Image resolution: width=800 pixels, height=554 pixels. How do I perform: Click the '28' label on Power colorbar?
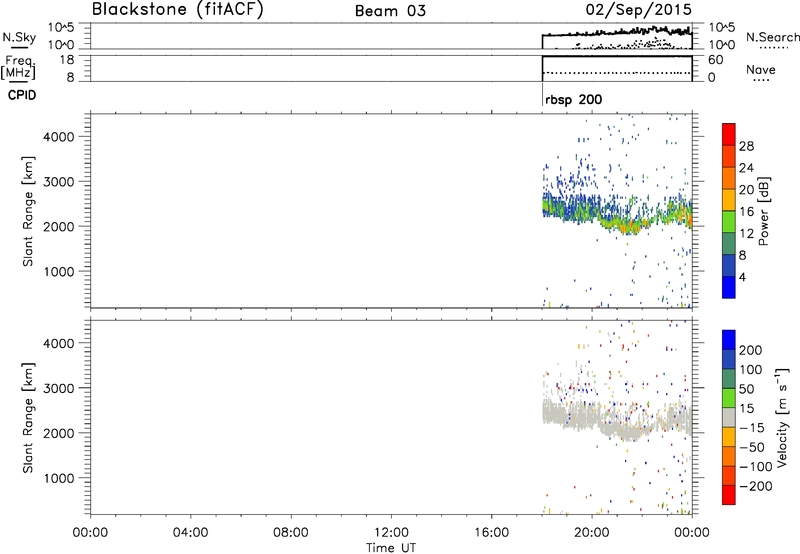coord(746,146)
